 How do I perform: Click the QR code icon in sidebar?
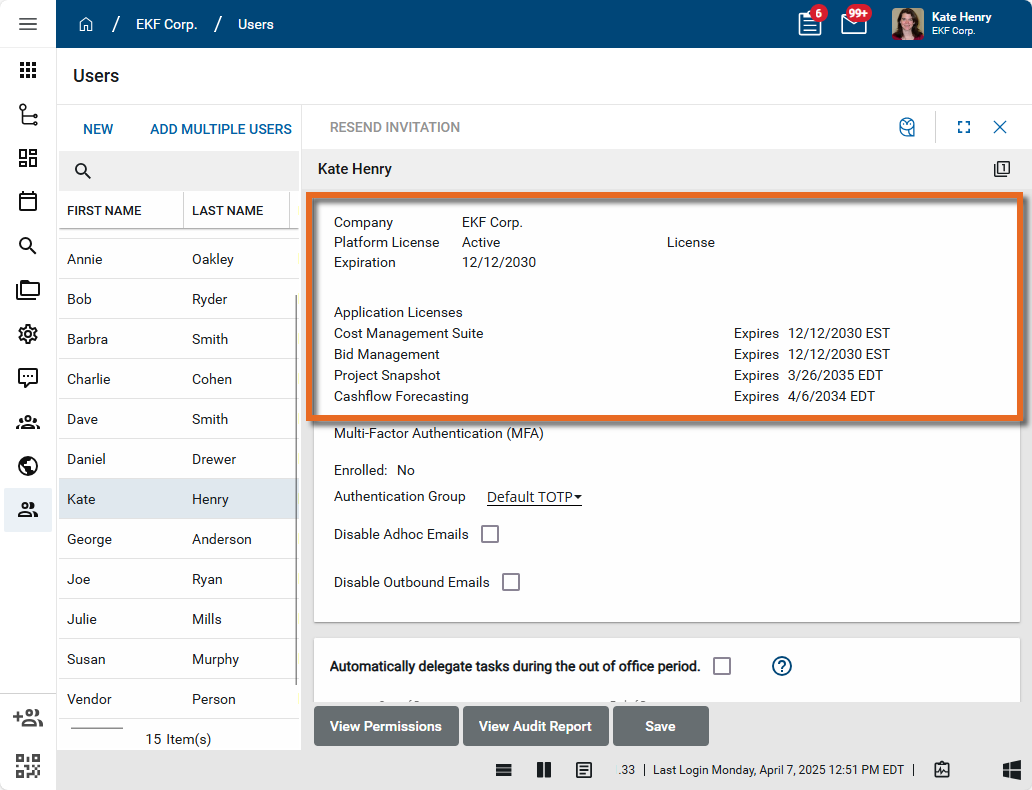click(28, 766)
